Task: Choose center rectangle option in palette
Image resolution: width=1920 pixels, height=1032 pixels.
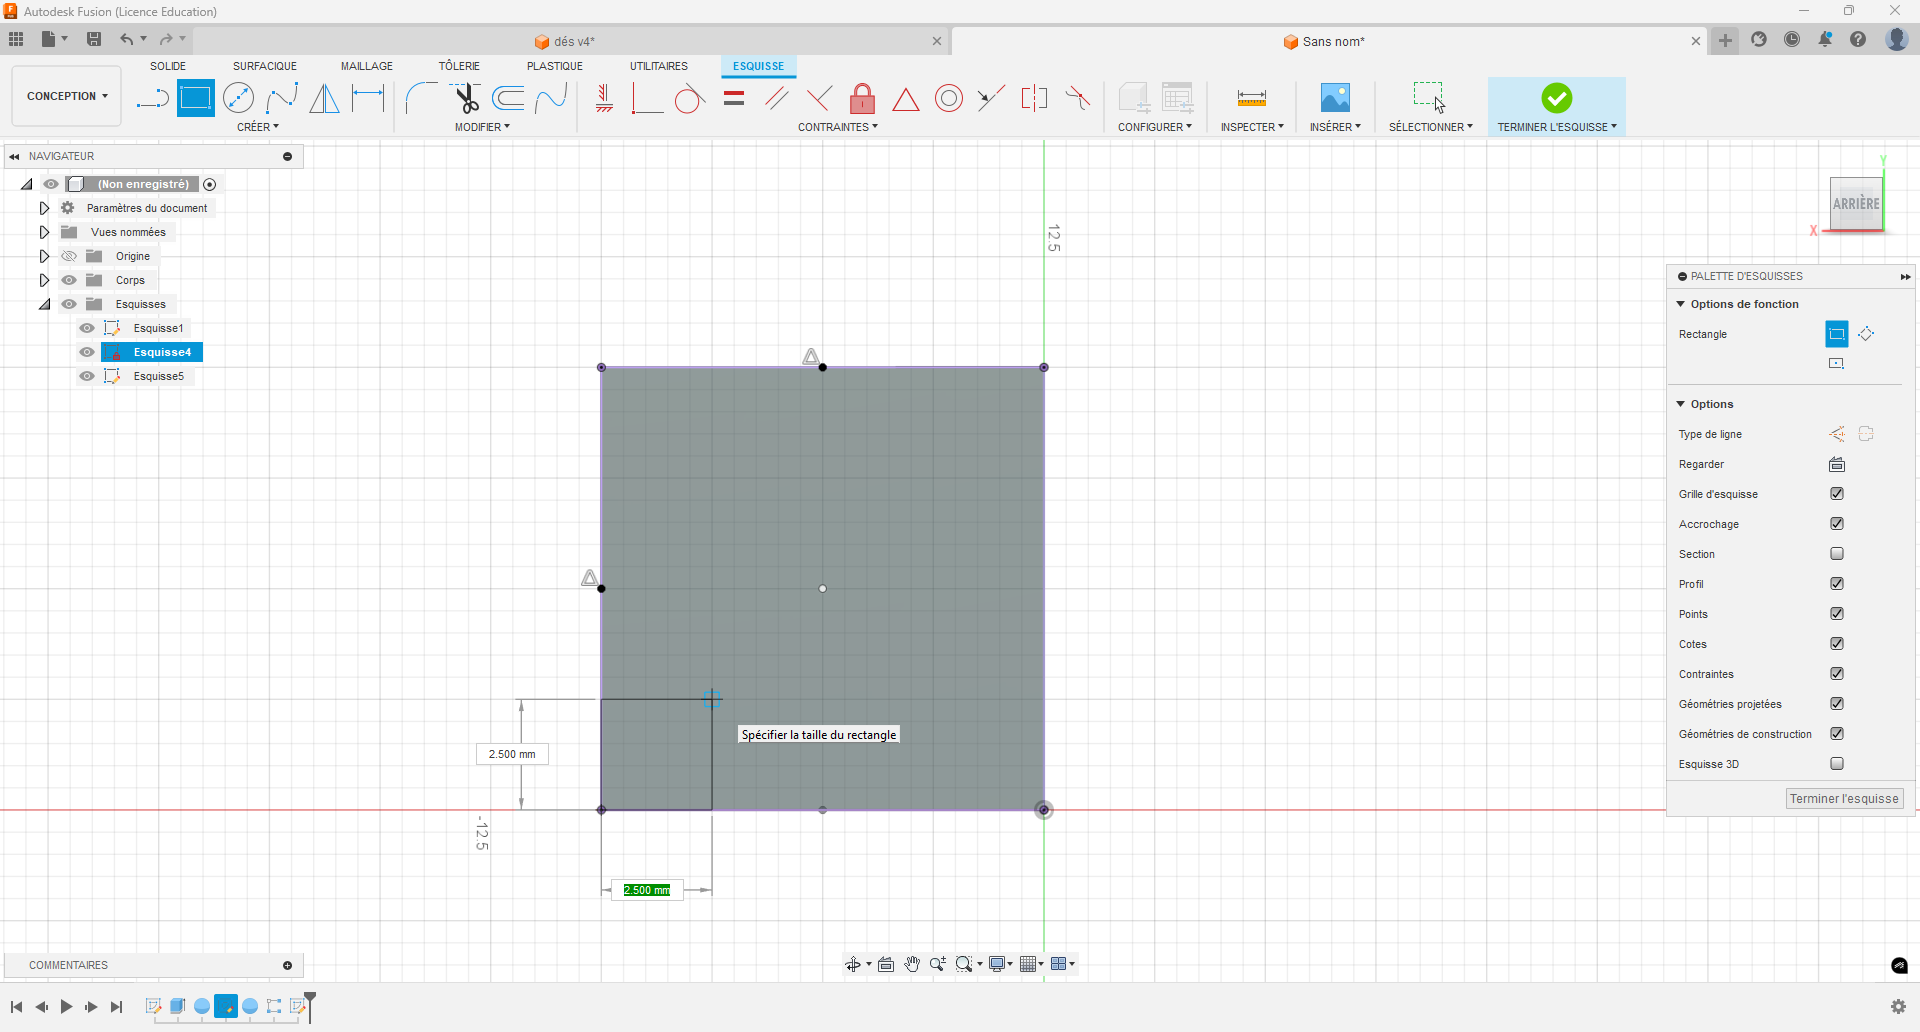Action: point(1837,364)
